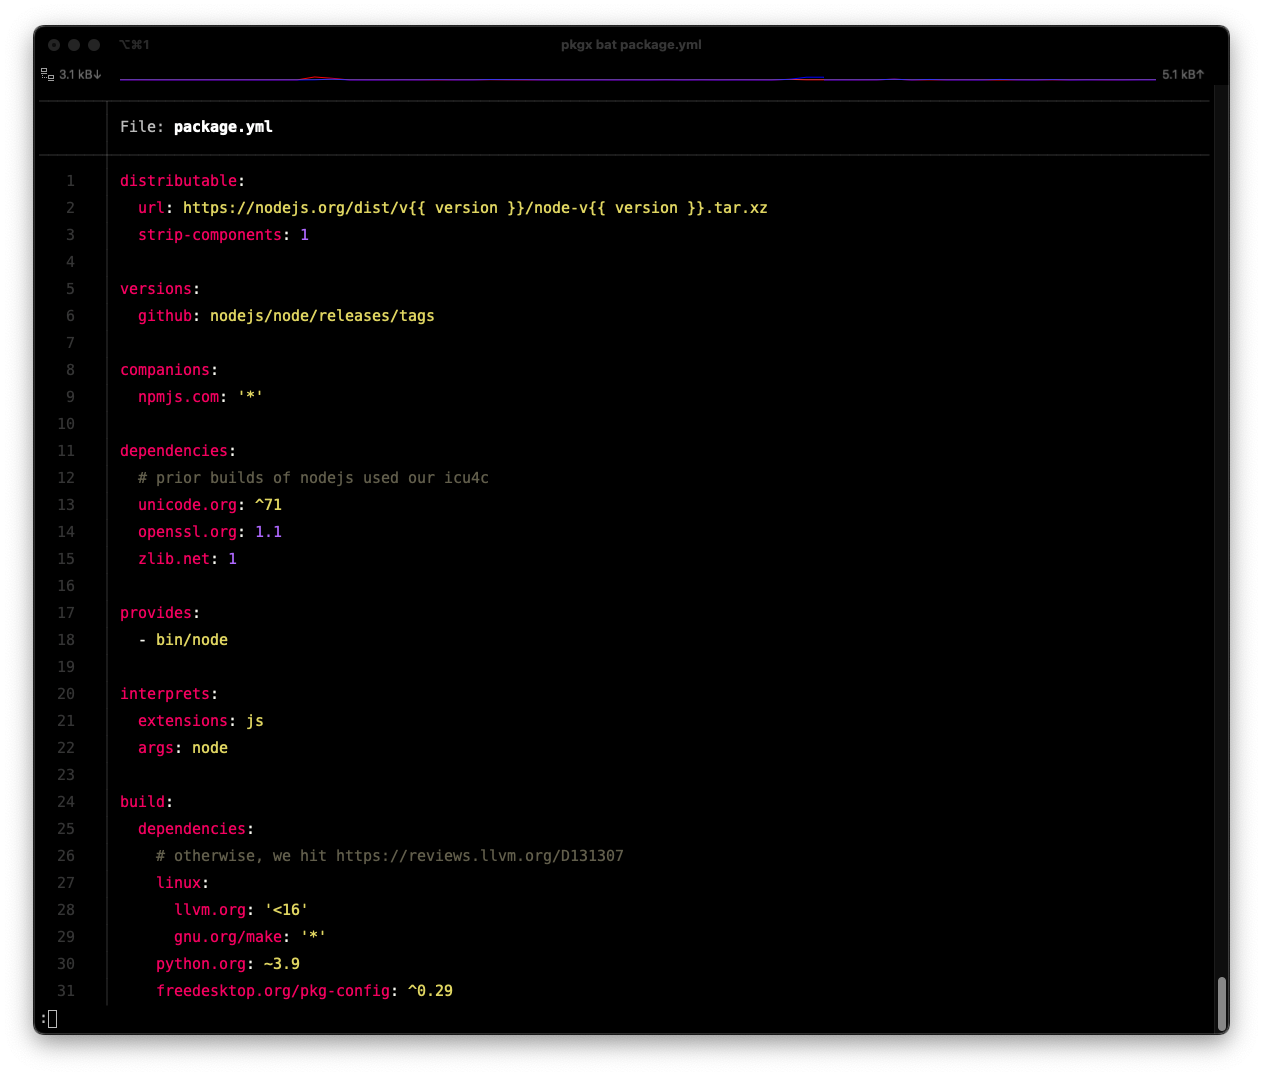Click the window title pkgx bat package.yml
Screen dimensions: 1263x1076
tap(631, 45)
